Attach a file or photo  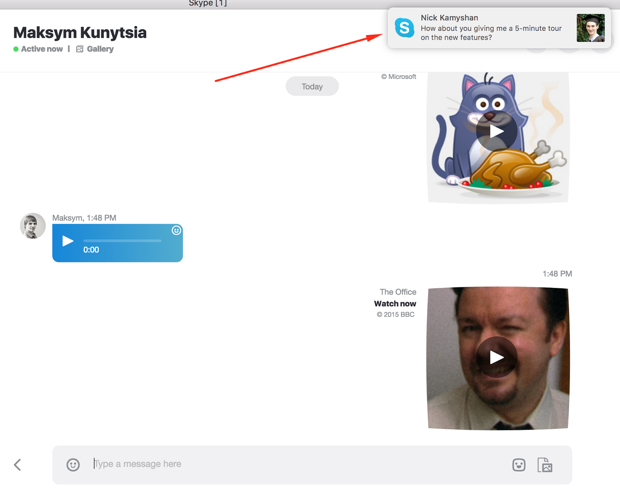pos(545,465)
